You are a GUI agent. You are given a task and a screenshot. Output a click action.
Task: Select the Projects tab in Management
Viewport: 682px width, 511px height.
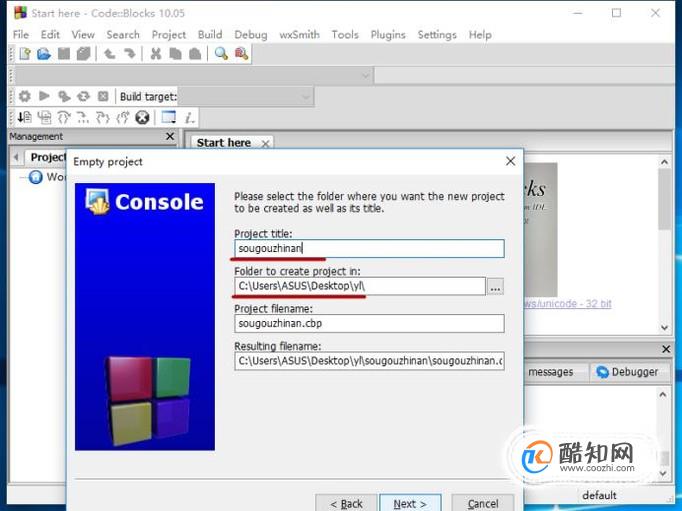click(47, 157)
